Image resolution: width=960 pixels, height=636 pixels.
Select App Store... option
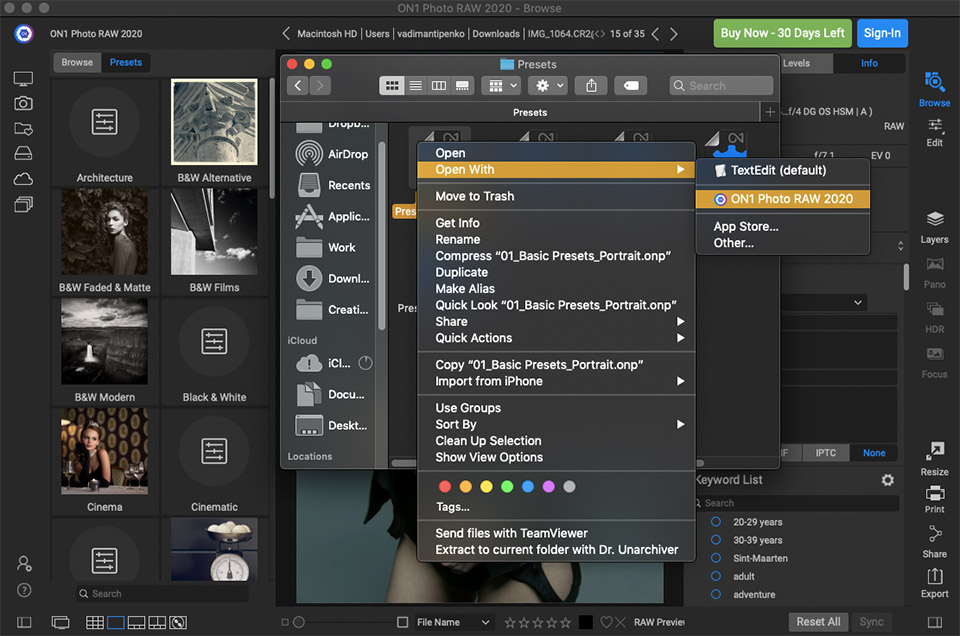[783, 226]
